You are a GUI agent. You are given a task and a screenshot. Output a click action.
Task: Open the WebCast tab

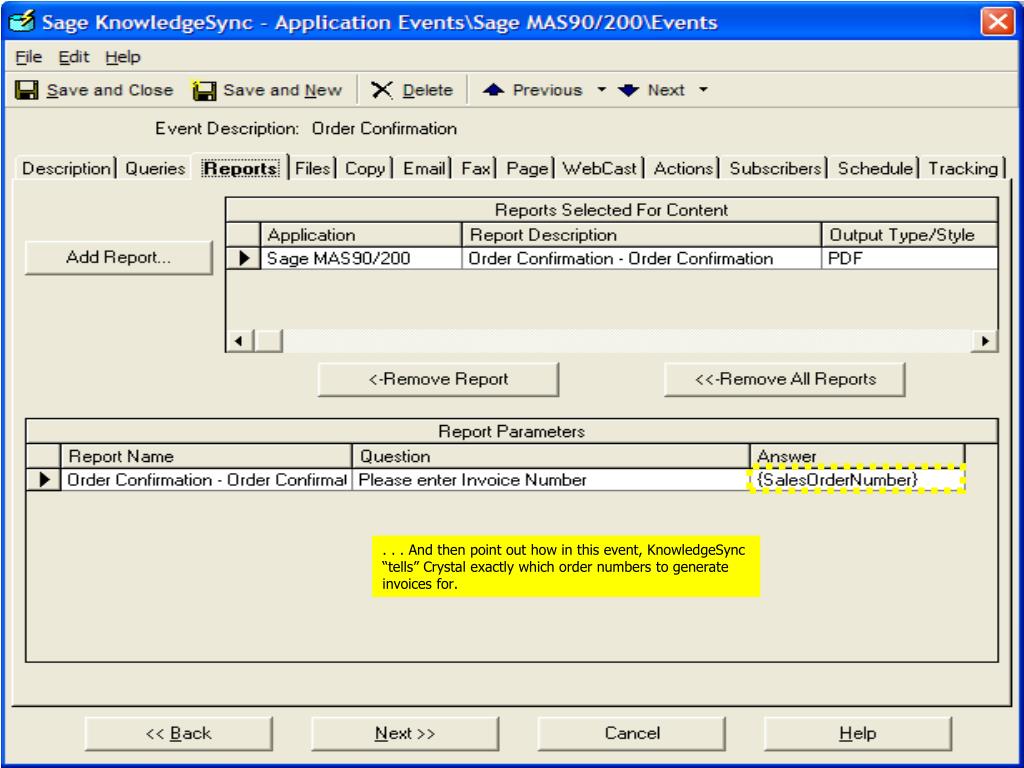click(600, 168)
